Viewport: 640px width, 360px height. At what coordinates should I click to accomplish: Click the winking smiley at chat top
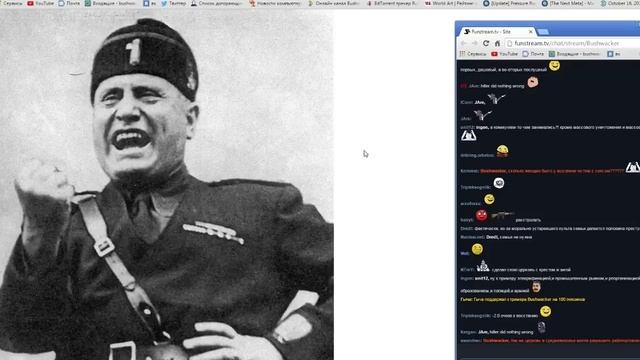pyautogui.click(x=554, y=65)
